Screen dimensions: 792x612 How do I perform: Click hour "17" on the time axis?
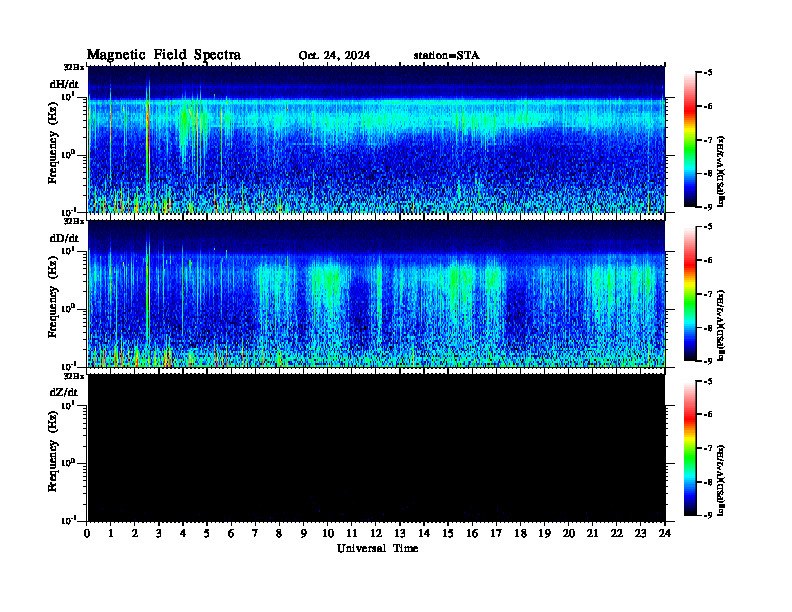tap(496, 534)
